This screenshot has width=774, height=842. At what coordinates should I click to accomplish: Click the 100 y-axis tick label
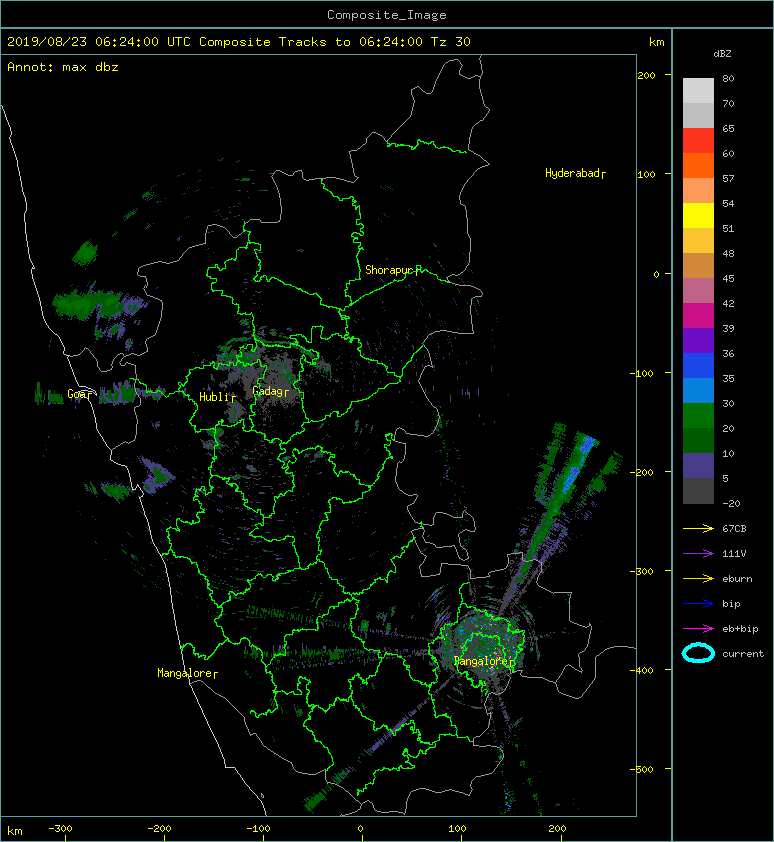[x=646, y=175]
